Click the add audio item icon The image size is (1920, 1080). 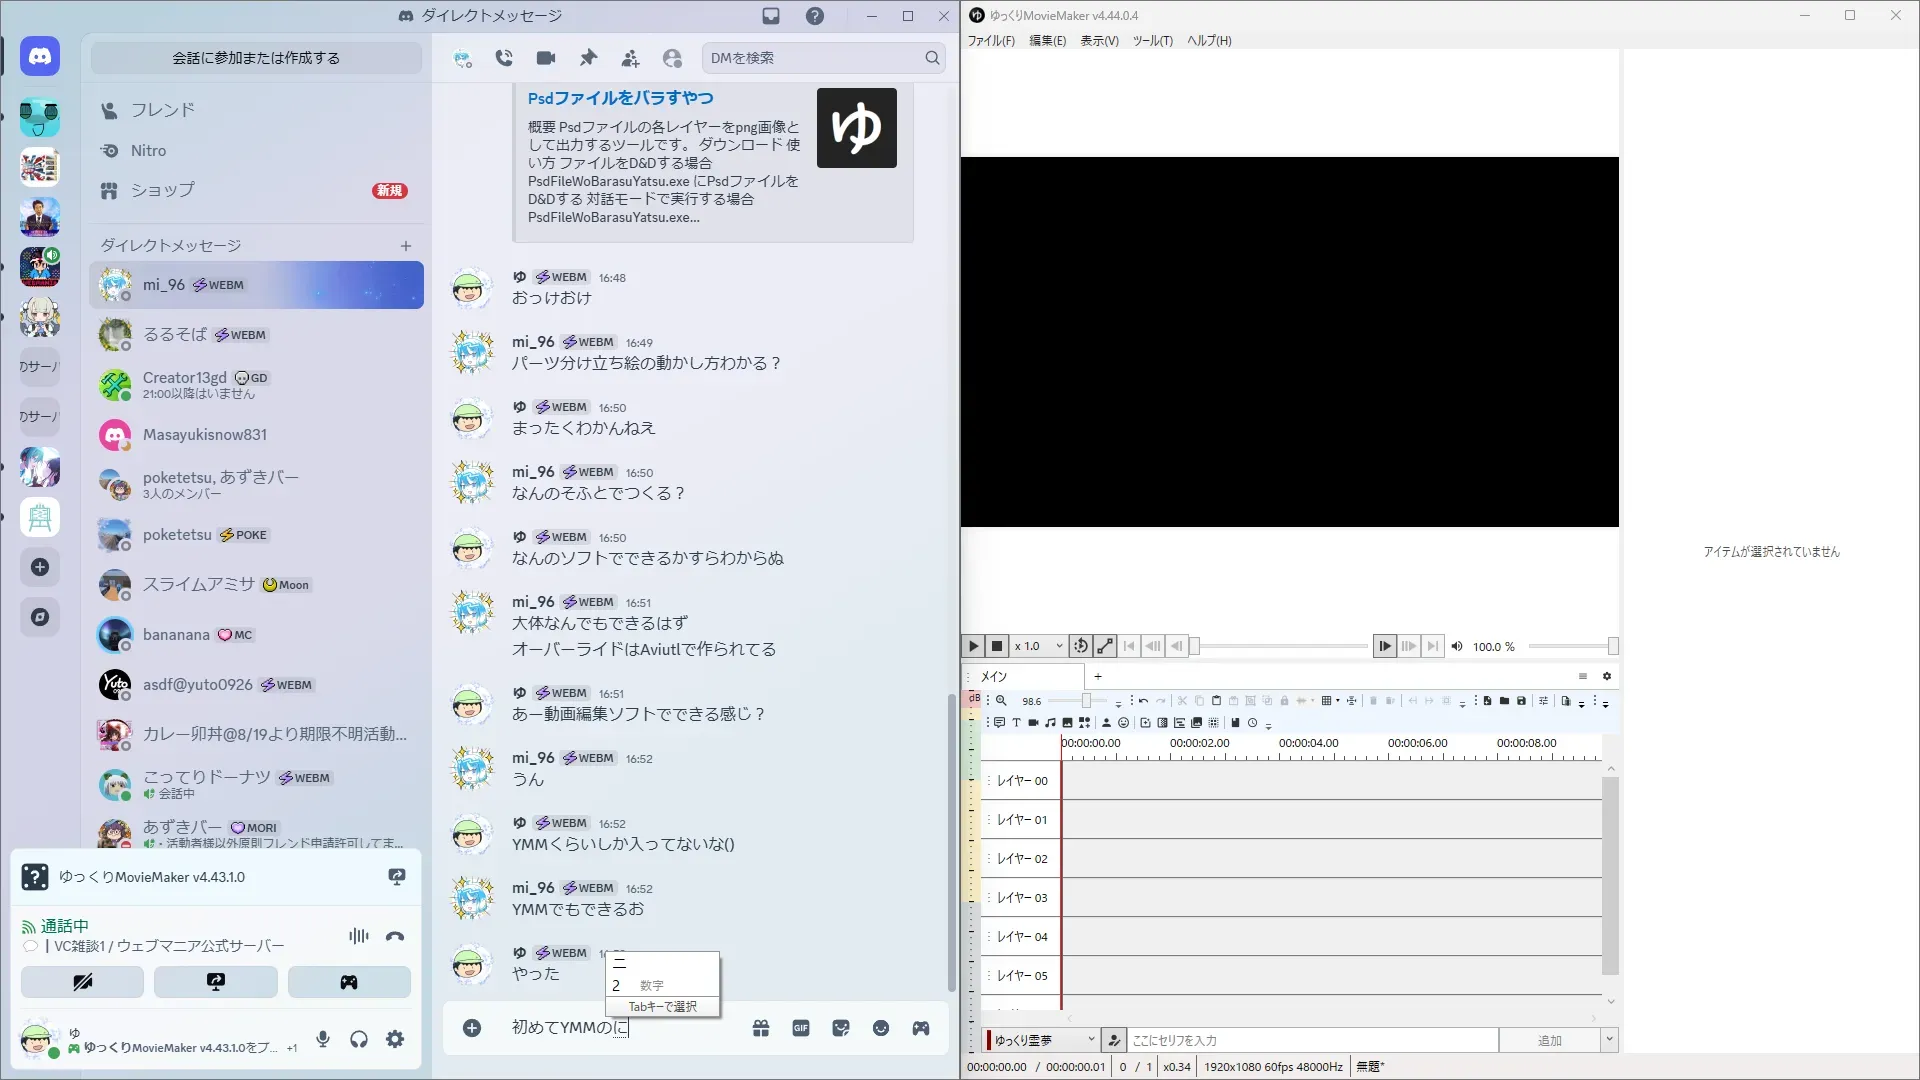[1050, 722]
